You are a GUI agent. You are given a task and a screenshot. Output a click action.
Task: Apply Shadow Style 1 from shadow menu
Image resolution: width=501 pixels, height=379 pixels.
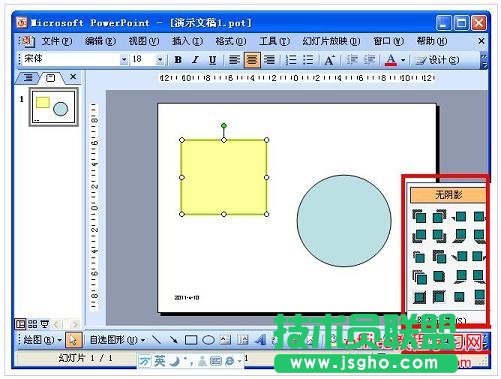click(x=419, y=217)
